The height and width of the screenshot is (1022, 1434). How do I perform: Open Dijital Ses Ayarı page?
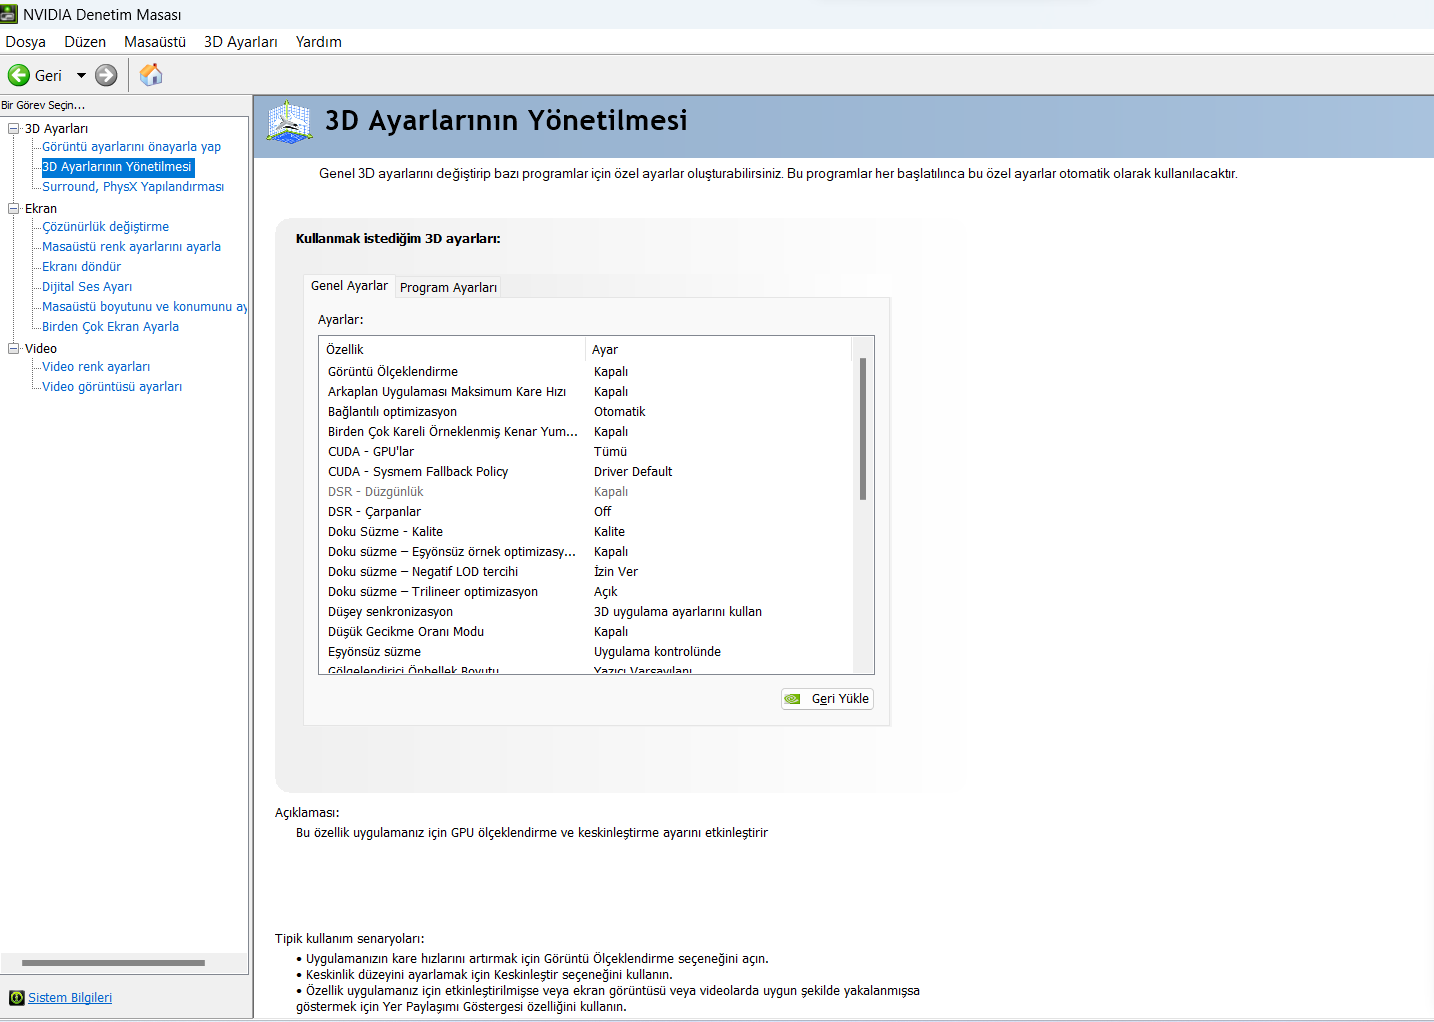(x=87, y=287)
